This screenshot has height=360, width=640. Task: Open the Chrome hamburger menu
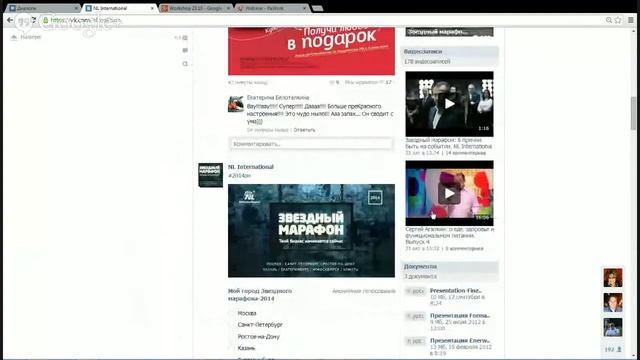tap(631, 20)
